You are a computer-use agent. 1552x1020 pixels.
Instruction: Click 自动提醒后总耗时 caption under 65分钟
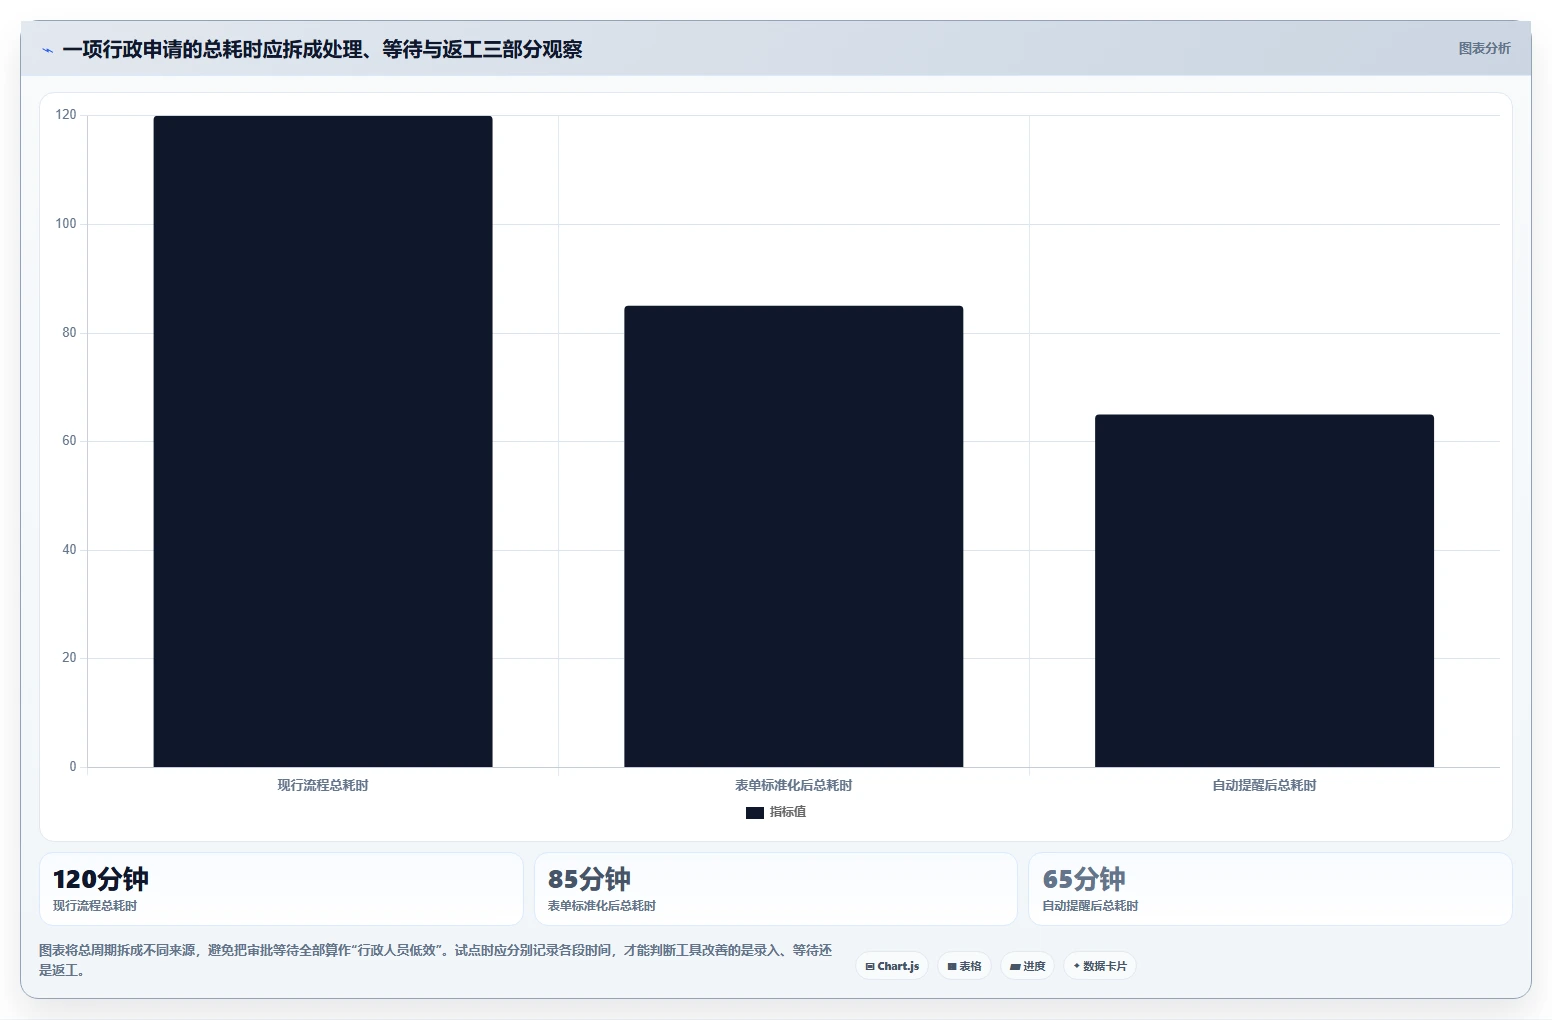tap(1090, 906)
